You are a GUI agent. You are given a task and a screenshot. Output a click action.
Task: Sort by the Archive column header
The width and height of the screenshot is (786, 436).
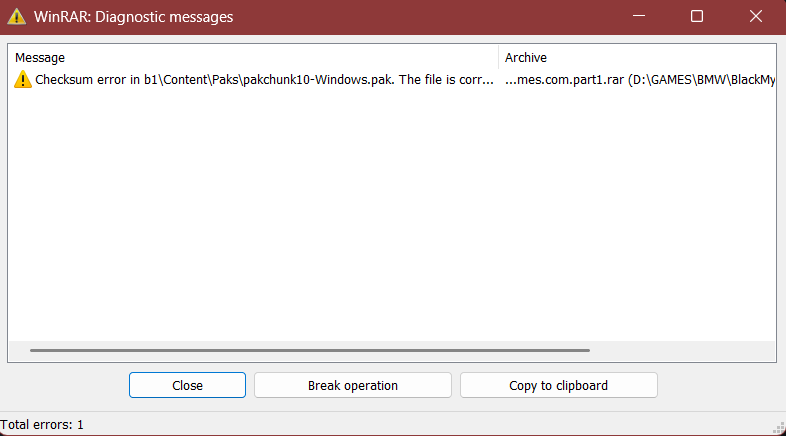637,58
